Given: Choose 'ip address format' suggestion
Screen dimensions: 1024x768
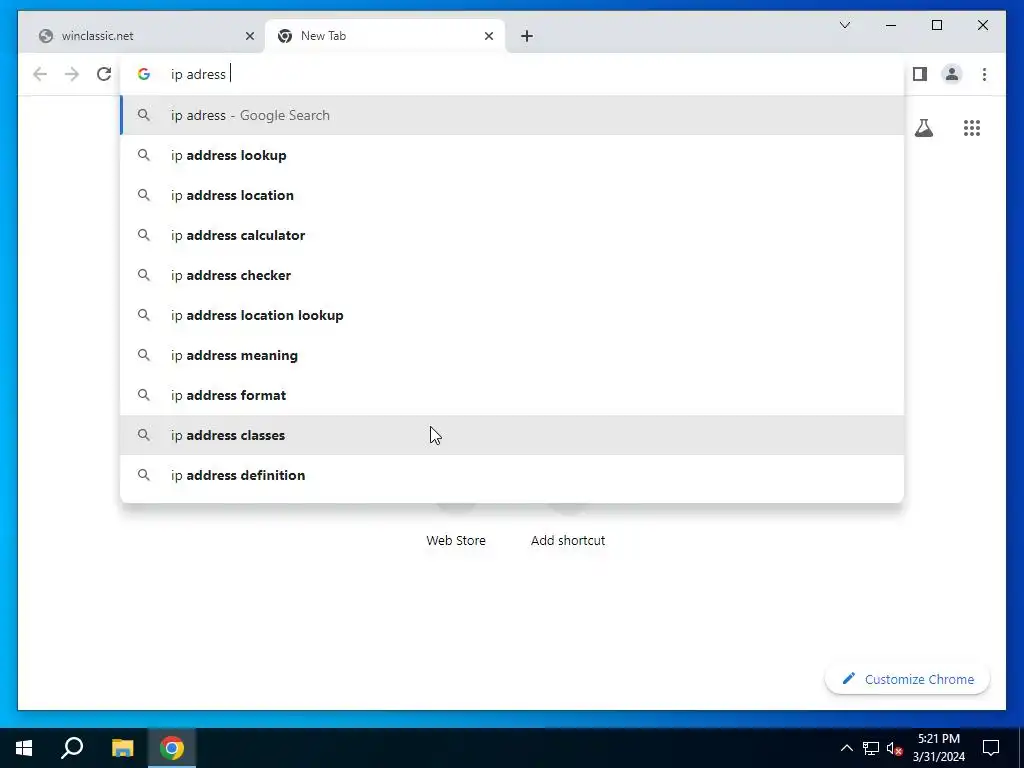Looking at the screenshot, I should coord(512,394).
